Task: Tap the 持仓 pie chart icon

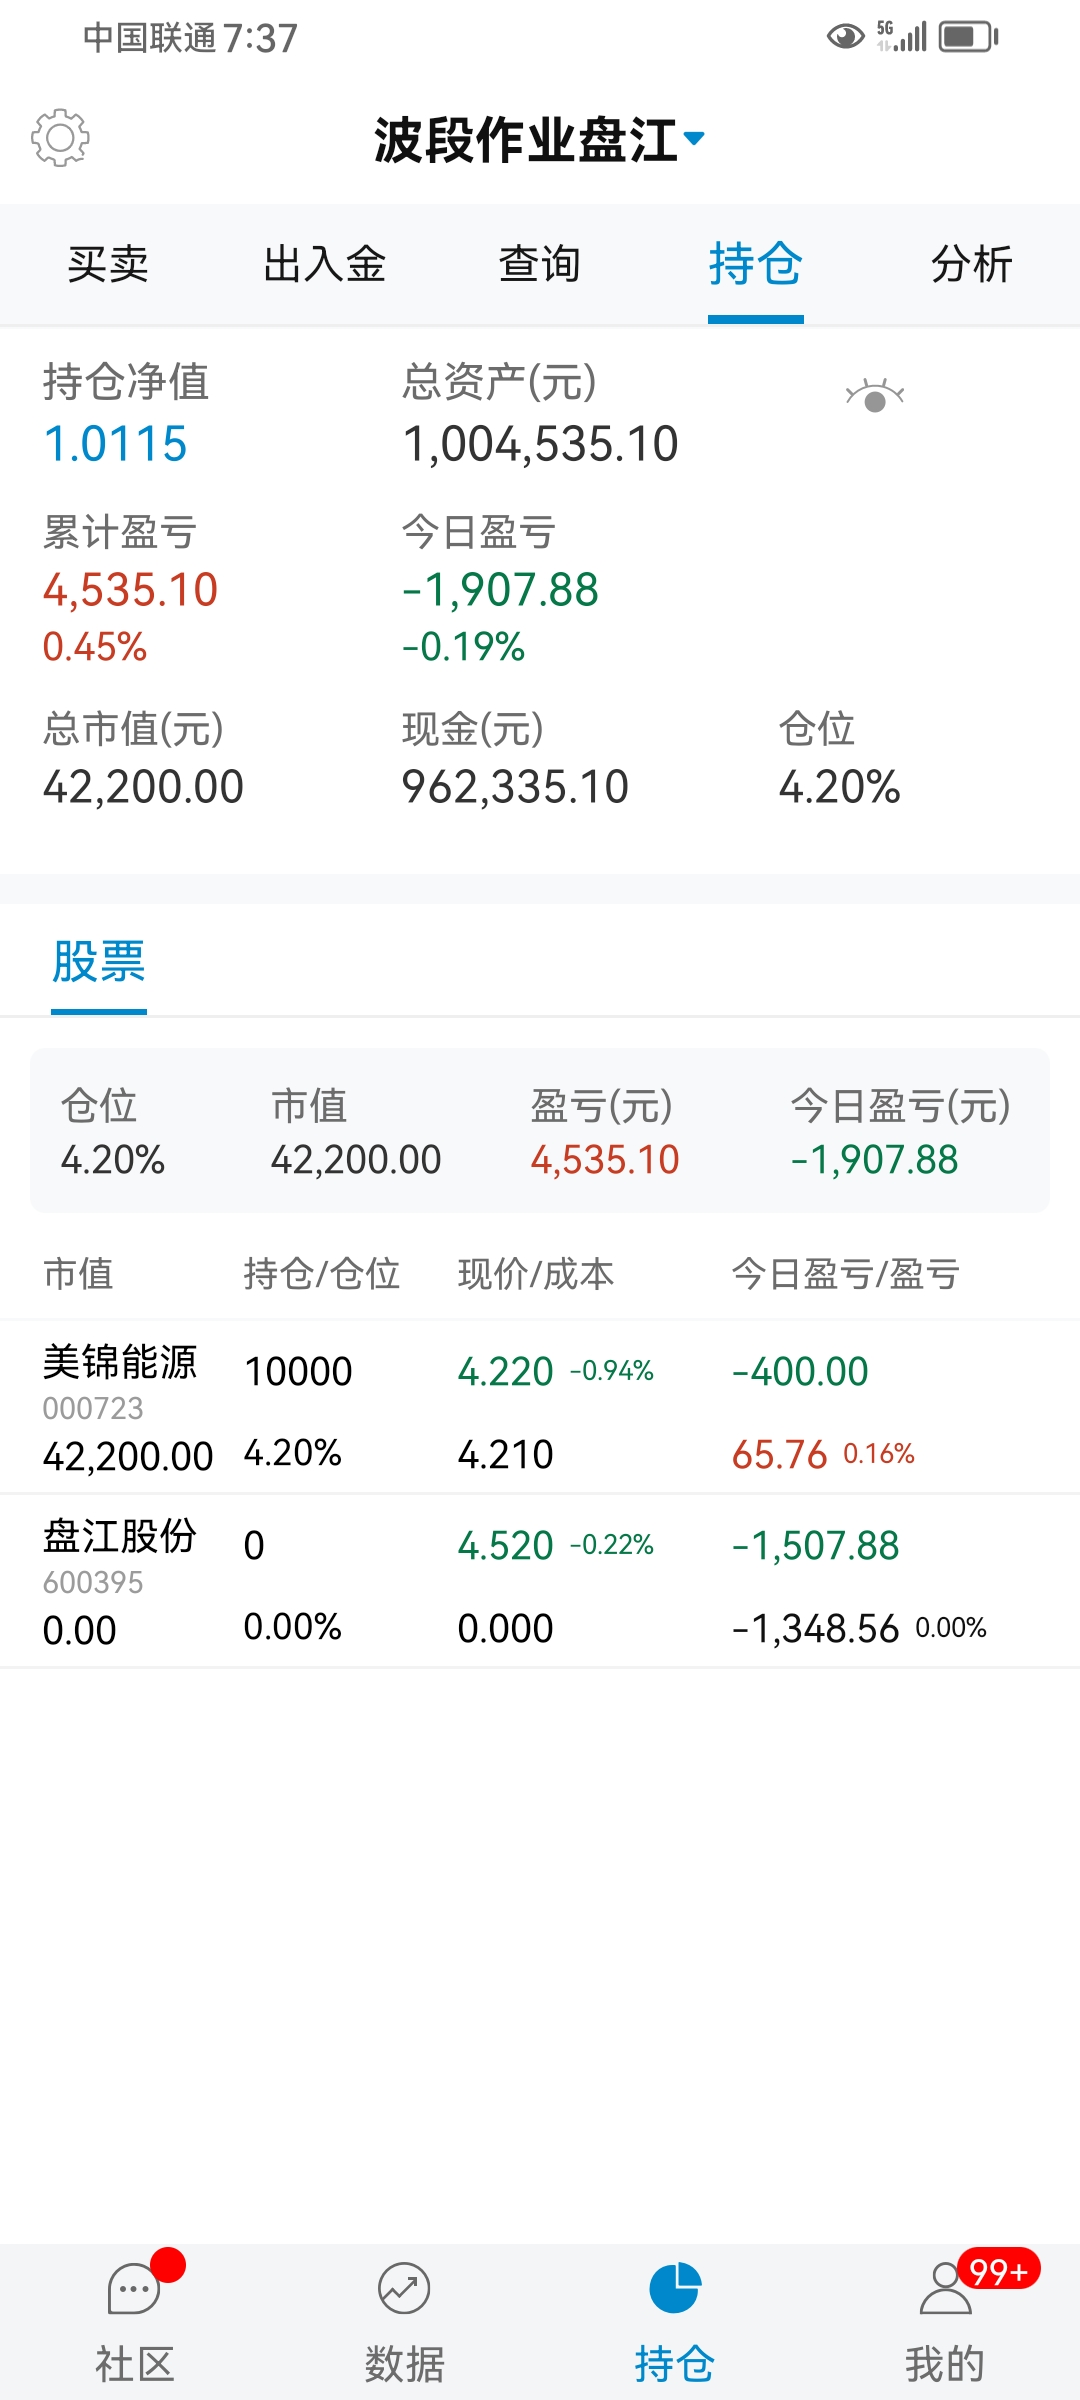Action: coord(675,2289)
